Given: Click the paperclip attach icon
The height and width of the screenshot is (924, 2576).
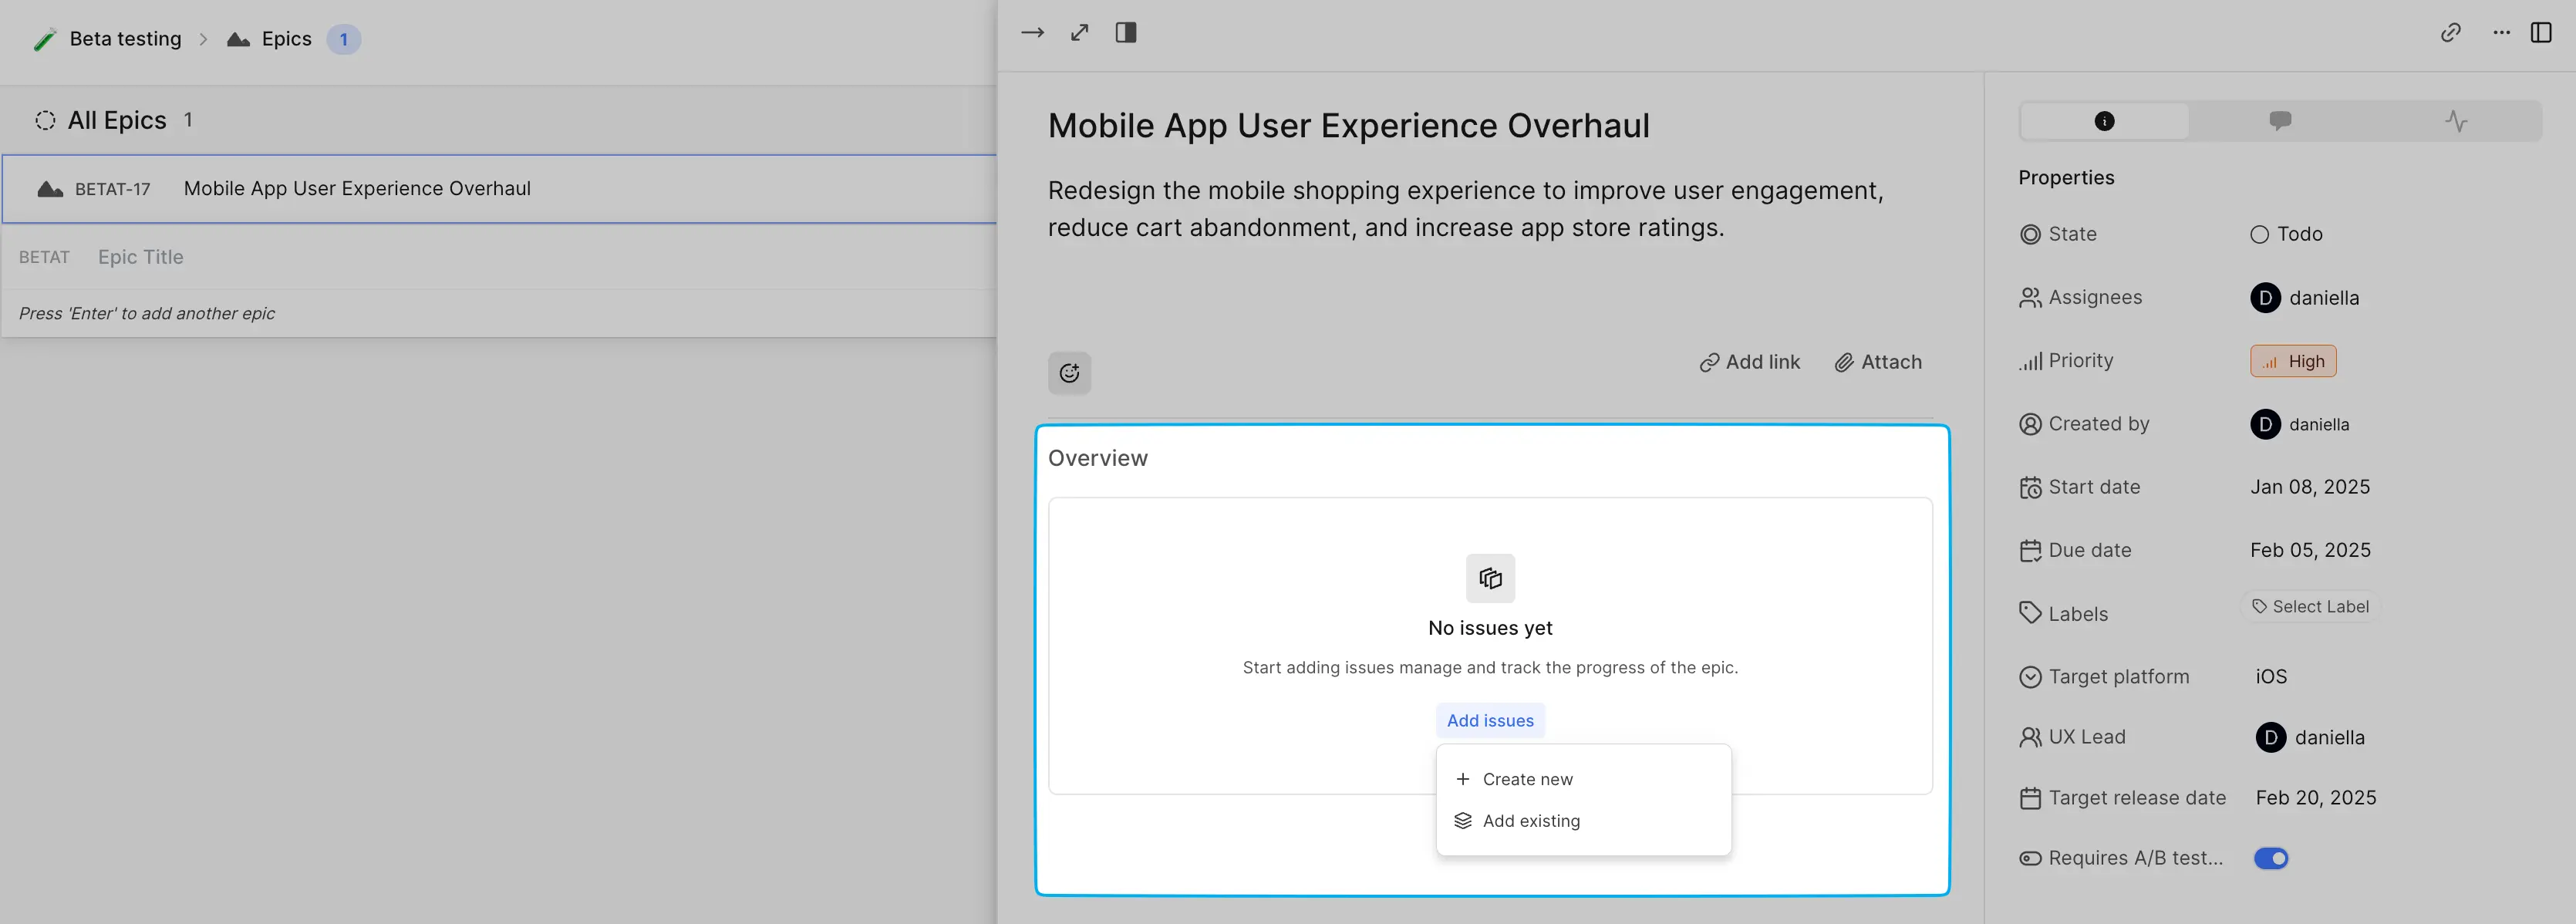Looking at the screenshot, I should coord(1843,362).
